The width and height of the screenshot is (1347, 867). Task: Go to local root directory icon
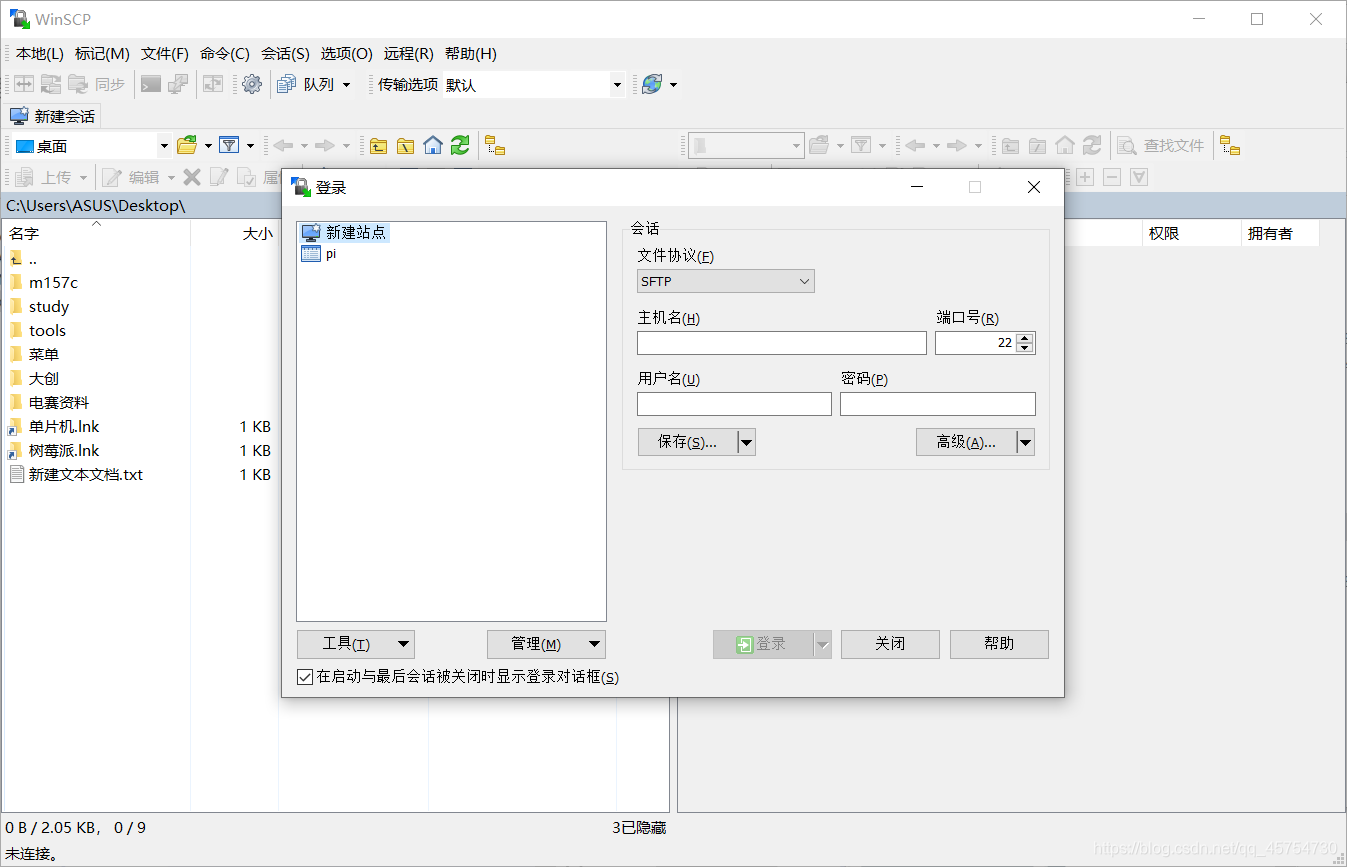coord(405,146)
